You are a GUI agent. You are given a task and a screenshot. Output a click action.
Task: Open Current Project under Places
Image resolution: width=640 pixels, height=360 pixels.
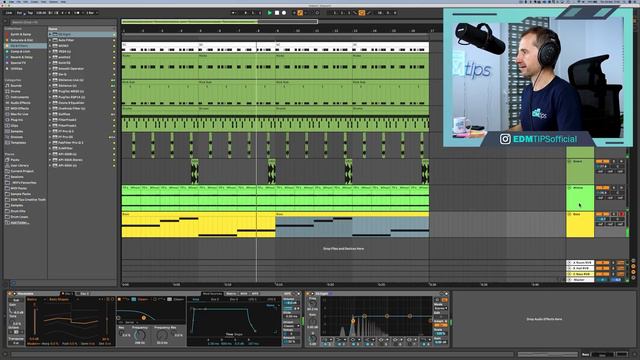(22, 171)
